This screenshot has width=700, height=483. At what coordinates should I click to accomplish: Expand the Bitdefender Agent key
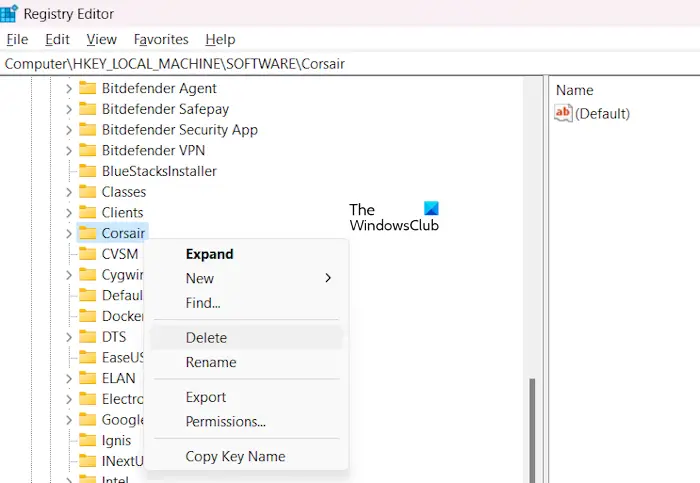coord(68,88)
